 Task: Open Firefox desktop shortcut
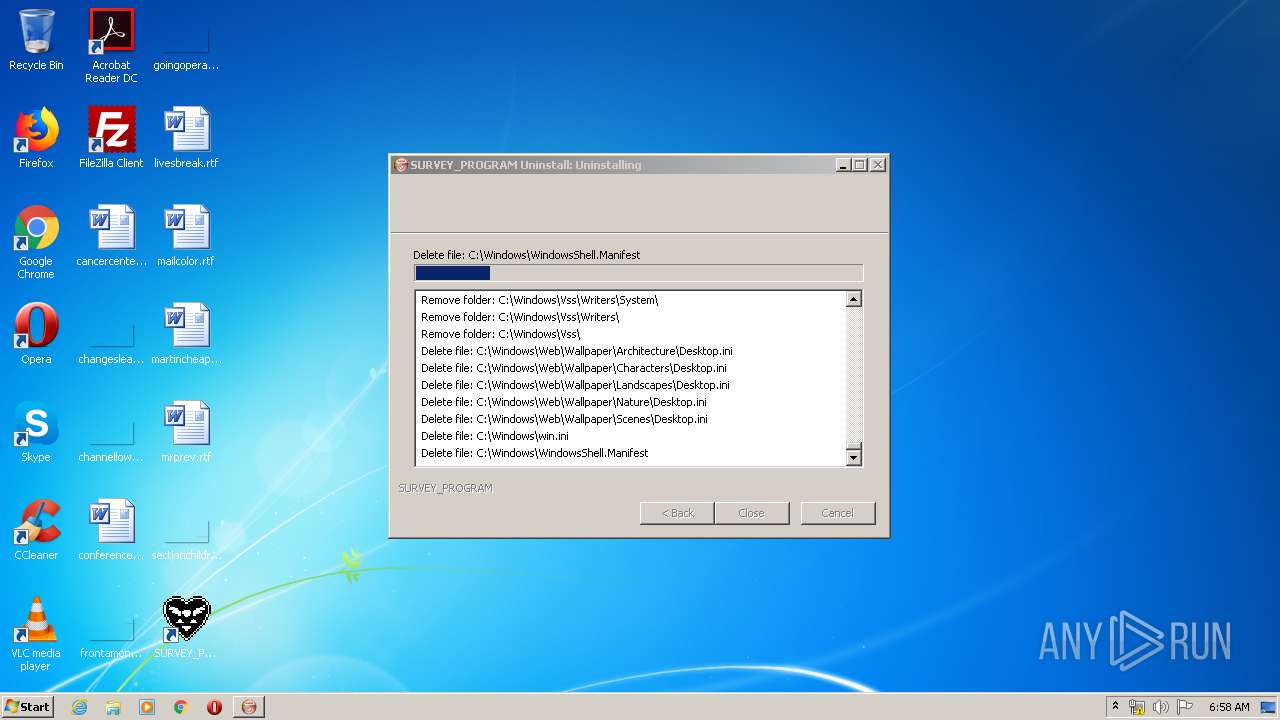coord(36,138)
